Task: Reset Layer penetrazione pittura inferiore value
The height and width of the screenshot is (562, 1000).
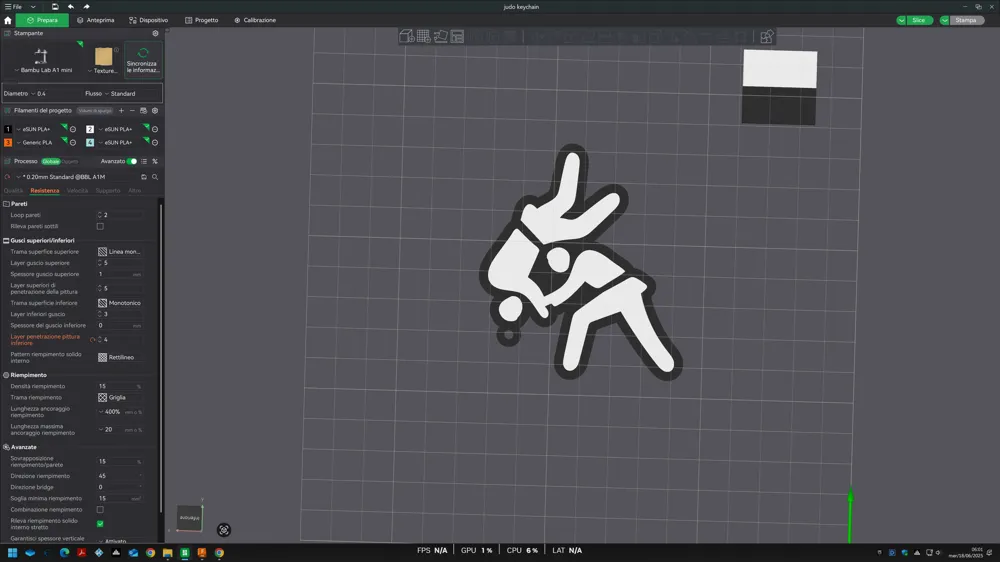Action: click(x=92, y=340)
